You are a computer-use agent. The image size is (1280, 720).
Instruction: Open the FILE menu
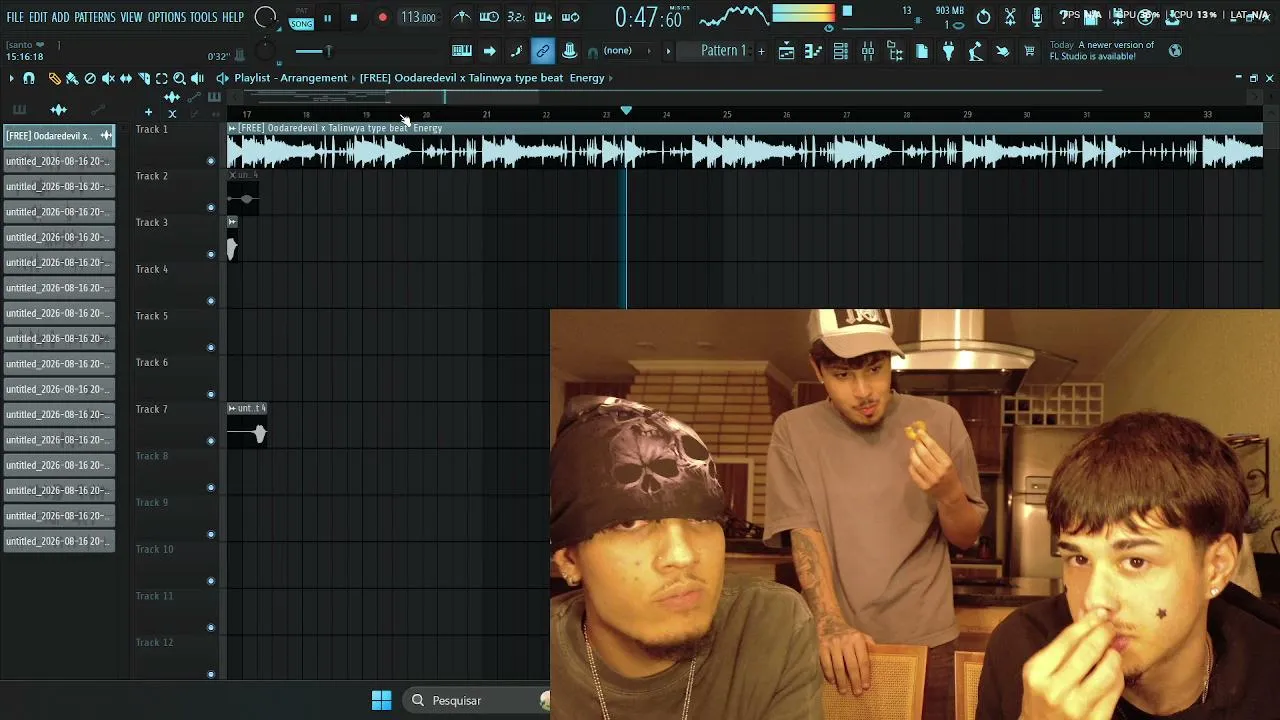(15, 18)
